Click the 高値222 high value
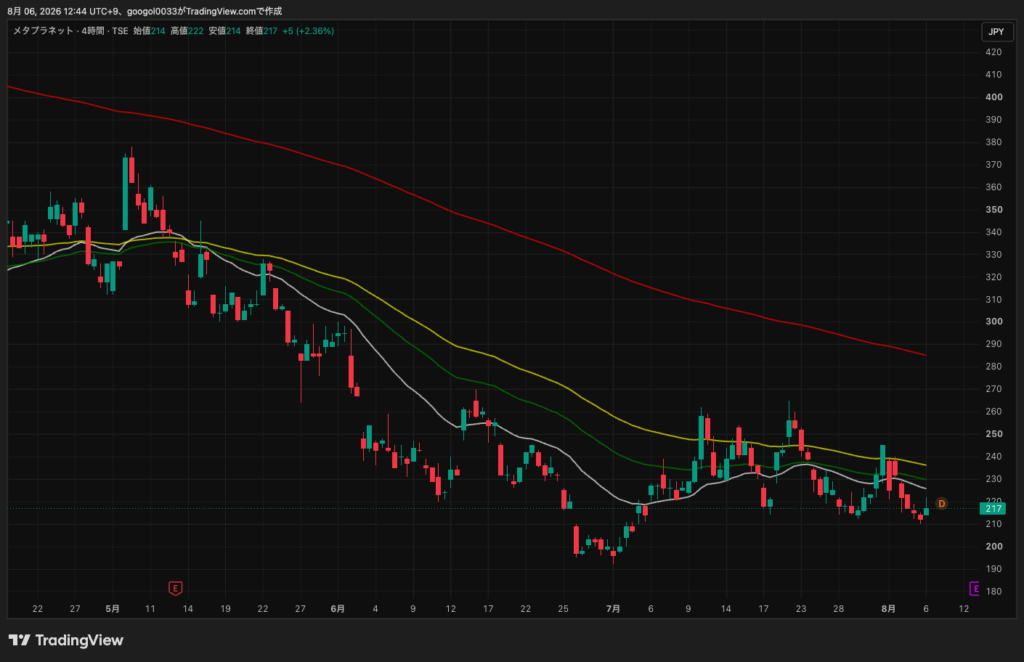The image size is (1024, 662). 187,31
